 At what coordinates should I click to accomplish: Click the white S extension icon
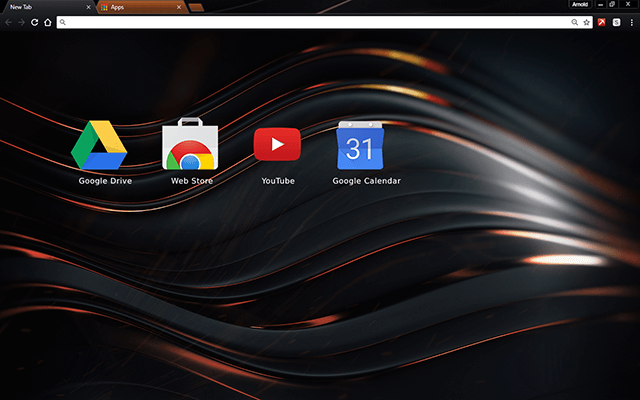[x=616, y=22]
